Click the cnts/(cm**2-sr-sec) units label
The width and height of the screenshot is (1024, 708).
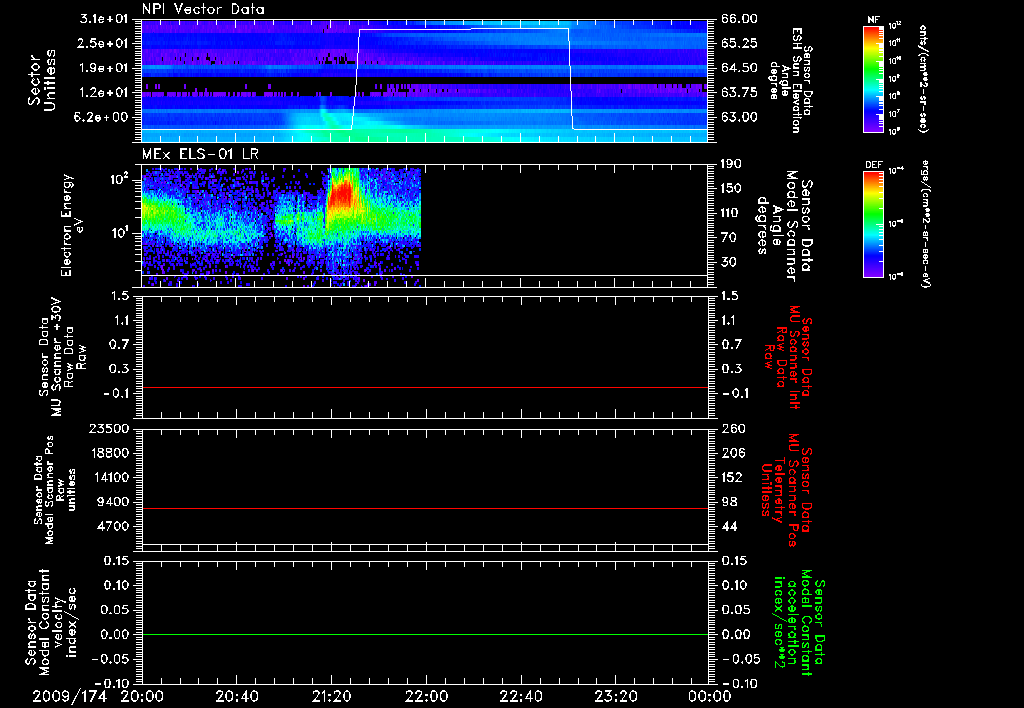tap(923, 79)
